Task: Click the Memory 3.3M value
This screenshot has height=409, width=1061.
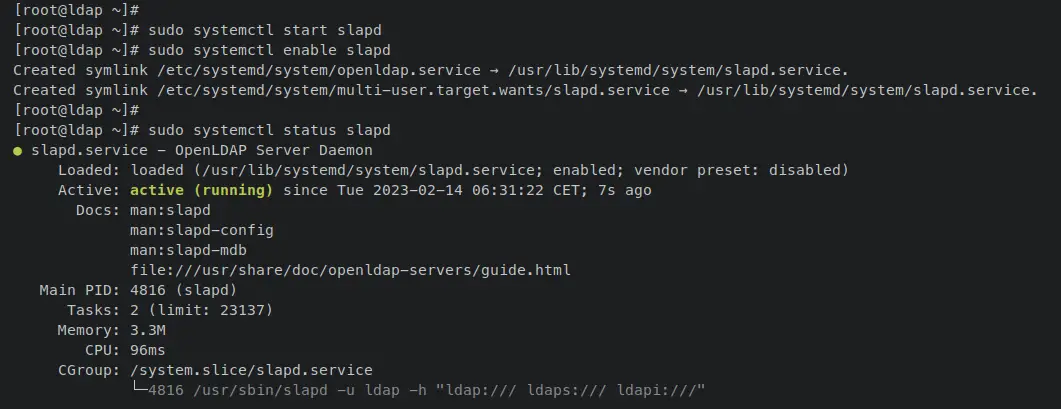Action: click(148, 330)
